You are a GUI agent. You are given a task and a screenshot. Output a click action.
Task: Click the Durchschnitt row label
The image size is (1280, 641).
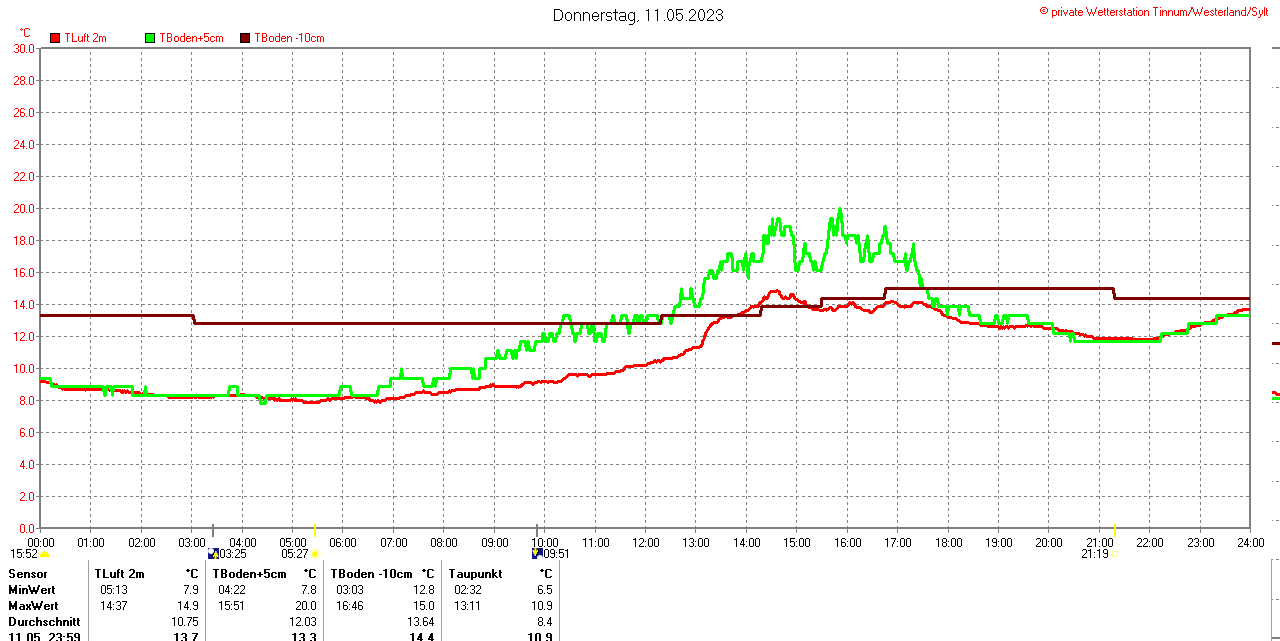44,622
